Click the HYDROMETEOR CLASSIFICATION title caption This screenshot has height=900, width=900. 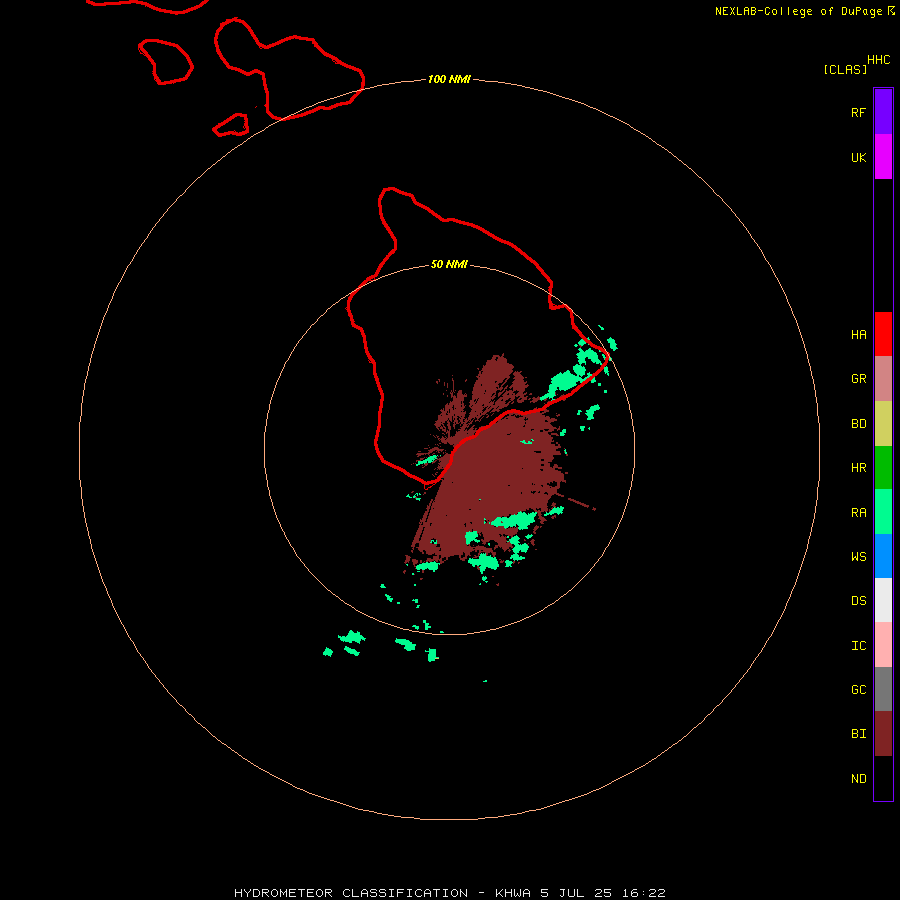pos(449,893)
